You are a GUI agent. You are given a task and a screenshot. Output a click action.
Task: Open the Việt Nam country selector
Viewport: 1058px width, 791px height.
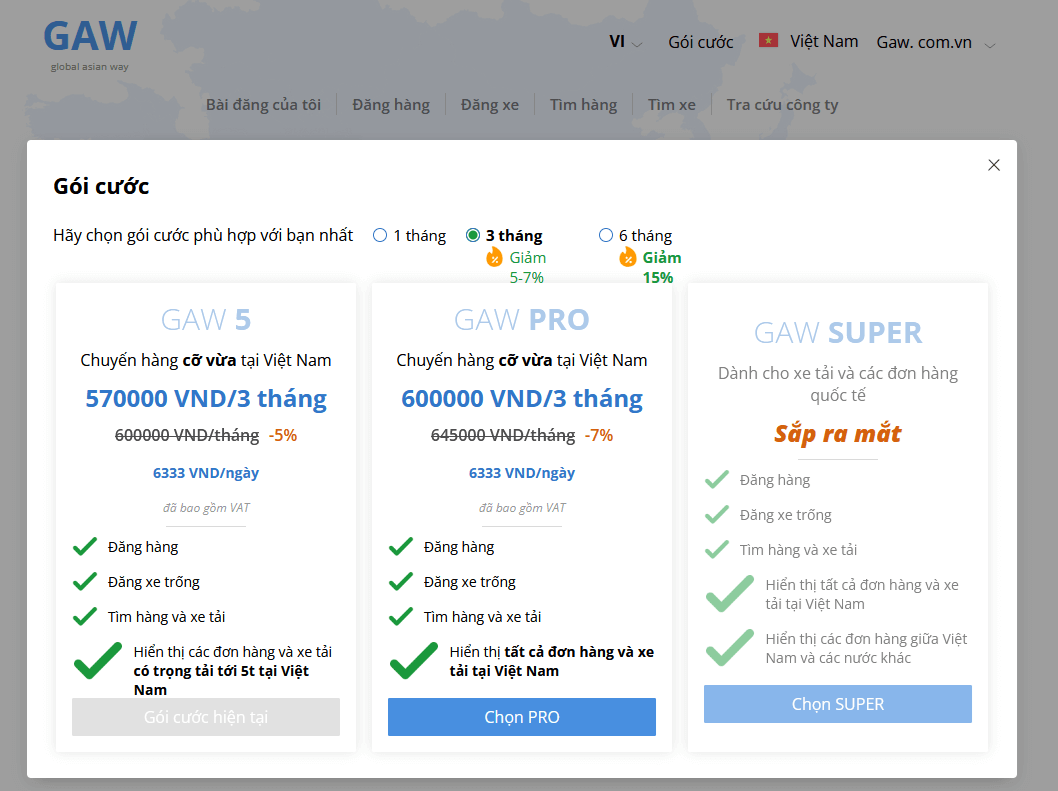click(823, 41)
